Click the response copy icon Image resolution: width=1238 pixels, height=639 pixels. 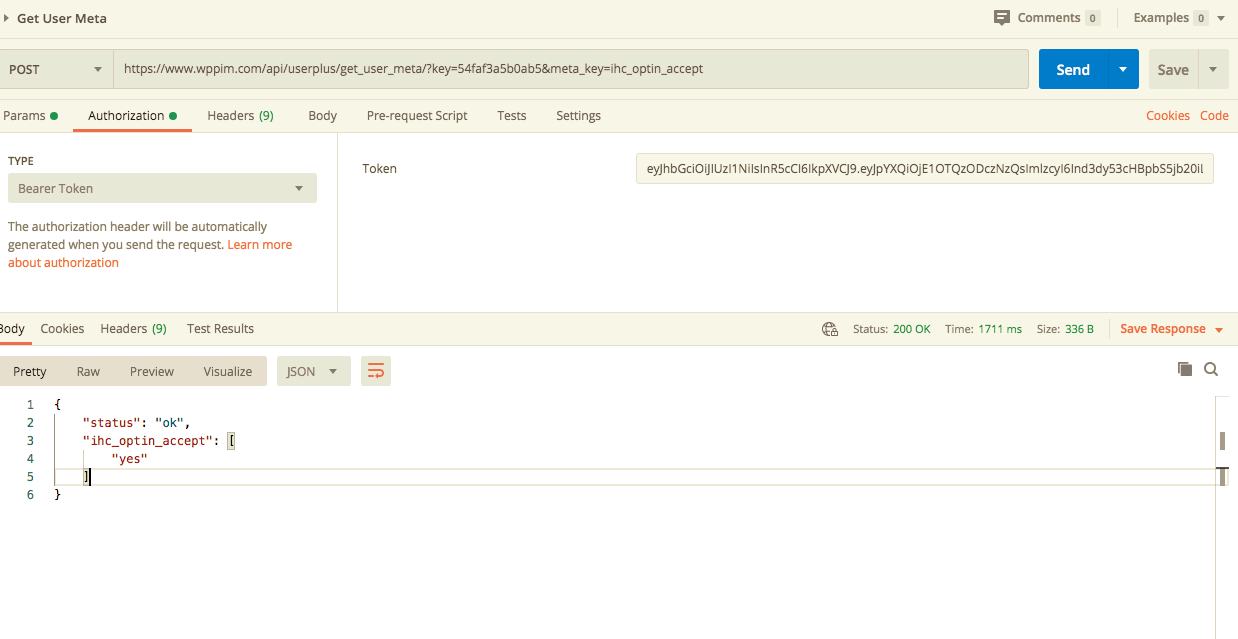1185,369
